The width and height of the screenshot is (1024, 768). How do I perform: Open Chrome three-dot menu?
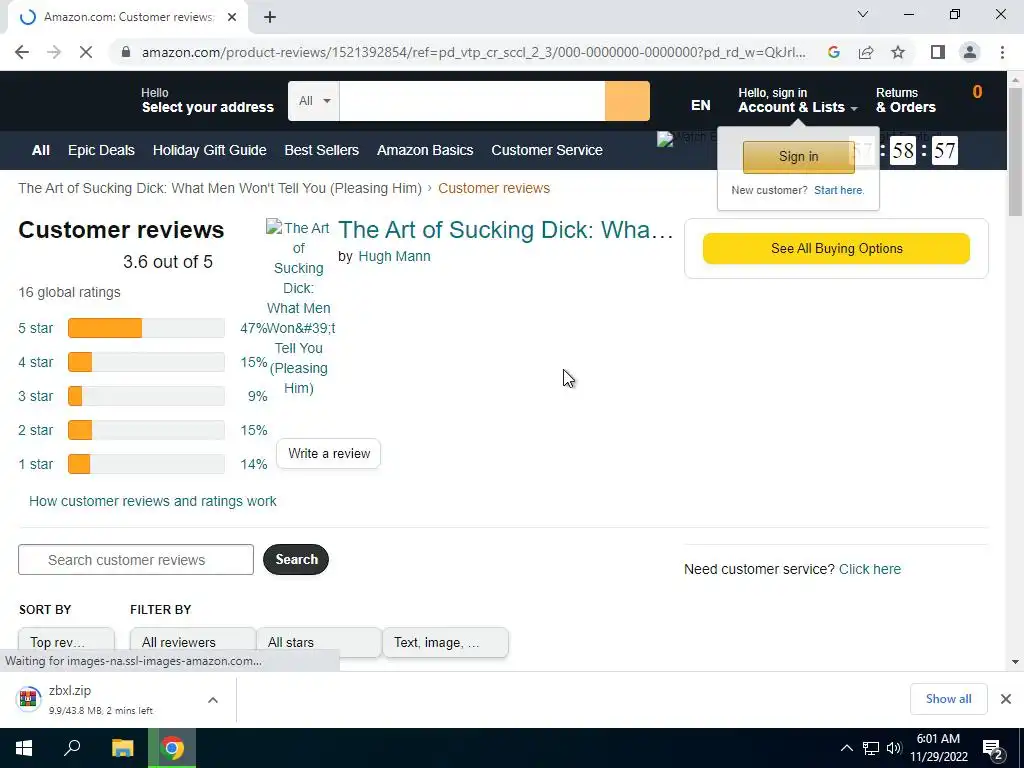tap(1002, 52)
